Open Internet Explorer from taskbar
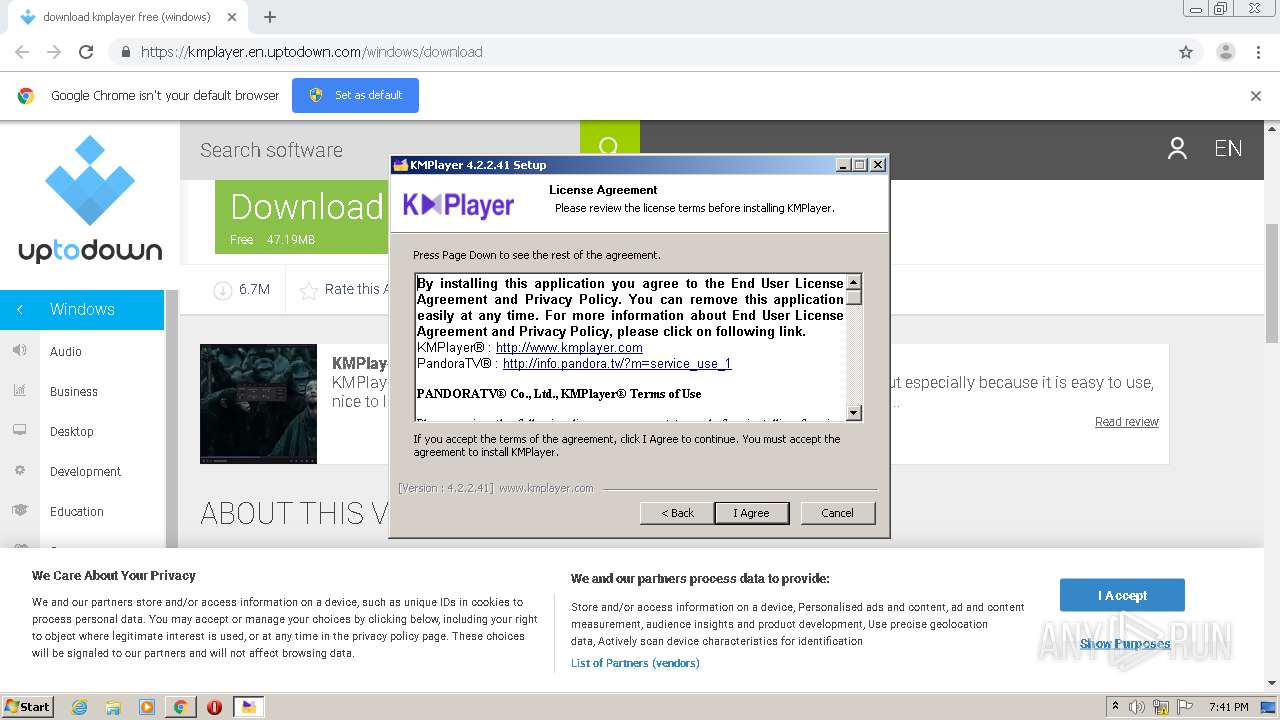1280x720 pixels. (x=80, y=707)
